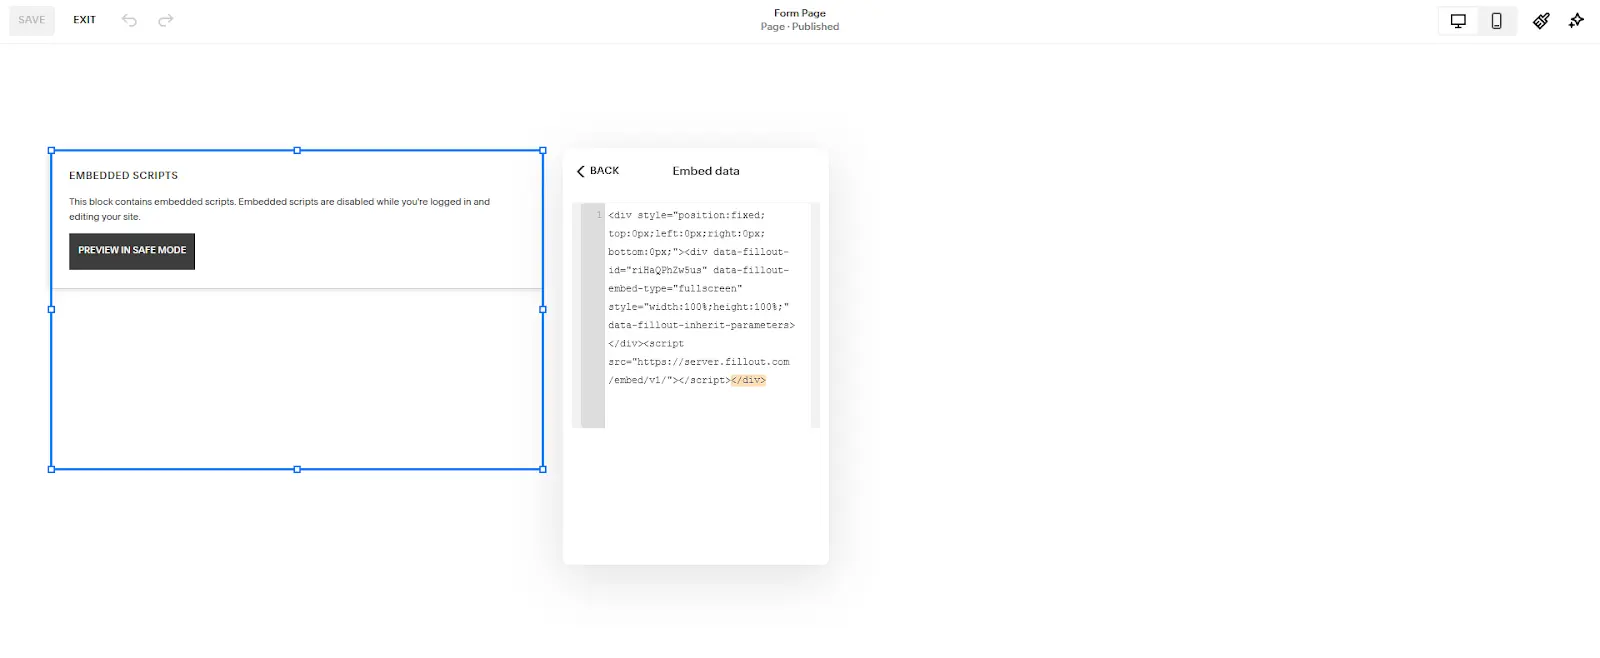Click the EXIT button
The height and width of the screenshot is (658, 1600).
pyautogui.click(x=85, y=20)
